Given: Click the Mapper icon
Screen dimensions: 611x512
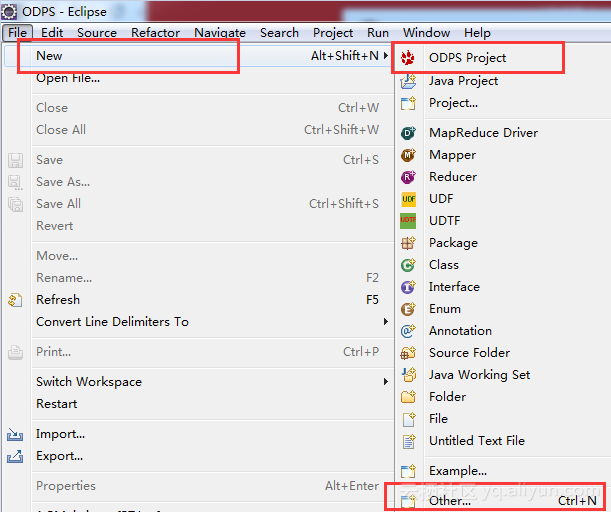Looking at the screenshot, I should coord(408,155).
